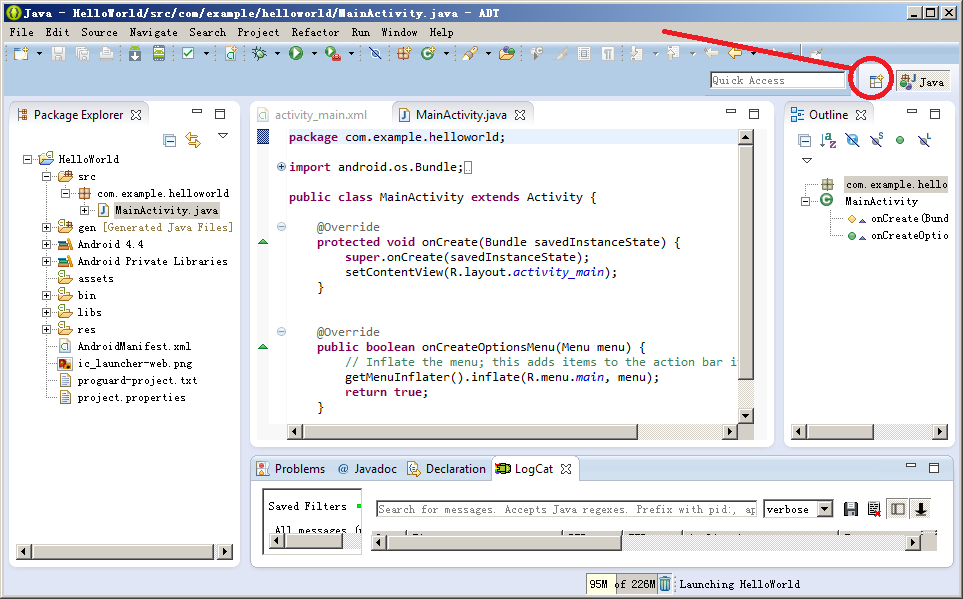This screenshot has height=599, width=963.
Task: Click the editor vertical scrollbar thumb
Action: coord(746,262)
